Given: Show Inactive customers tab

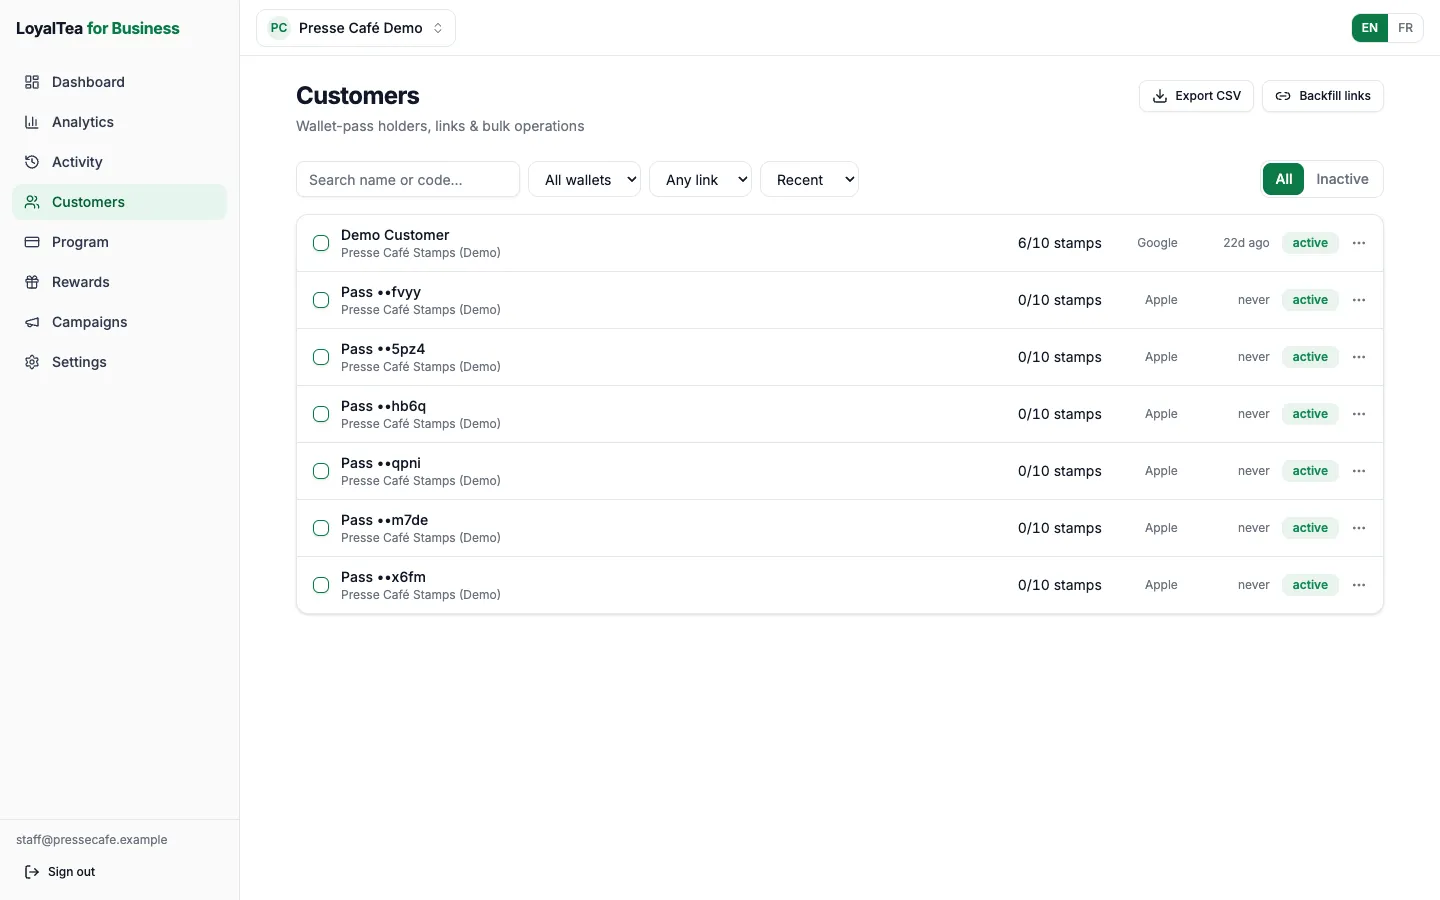Looking at the screenshot, I should (1342, 179).
